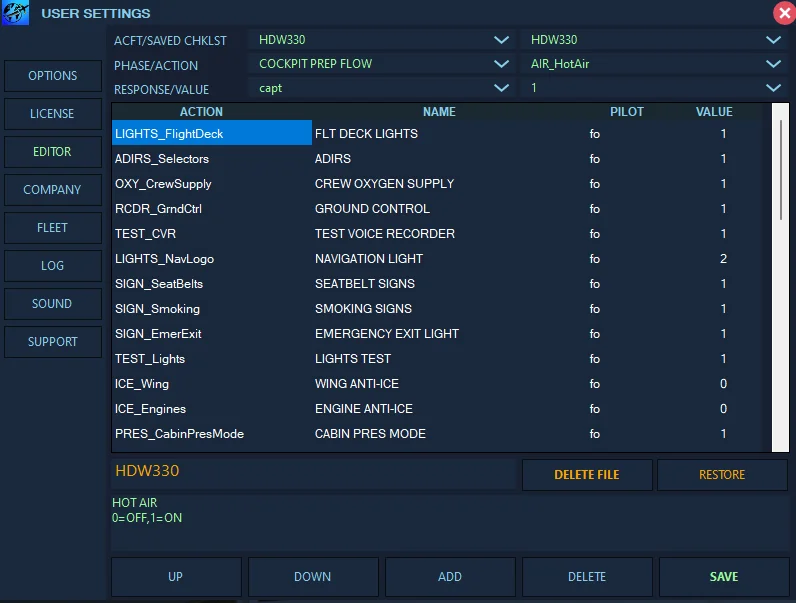
Task: Open the LOG section
Action: tap(53, 266)
